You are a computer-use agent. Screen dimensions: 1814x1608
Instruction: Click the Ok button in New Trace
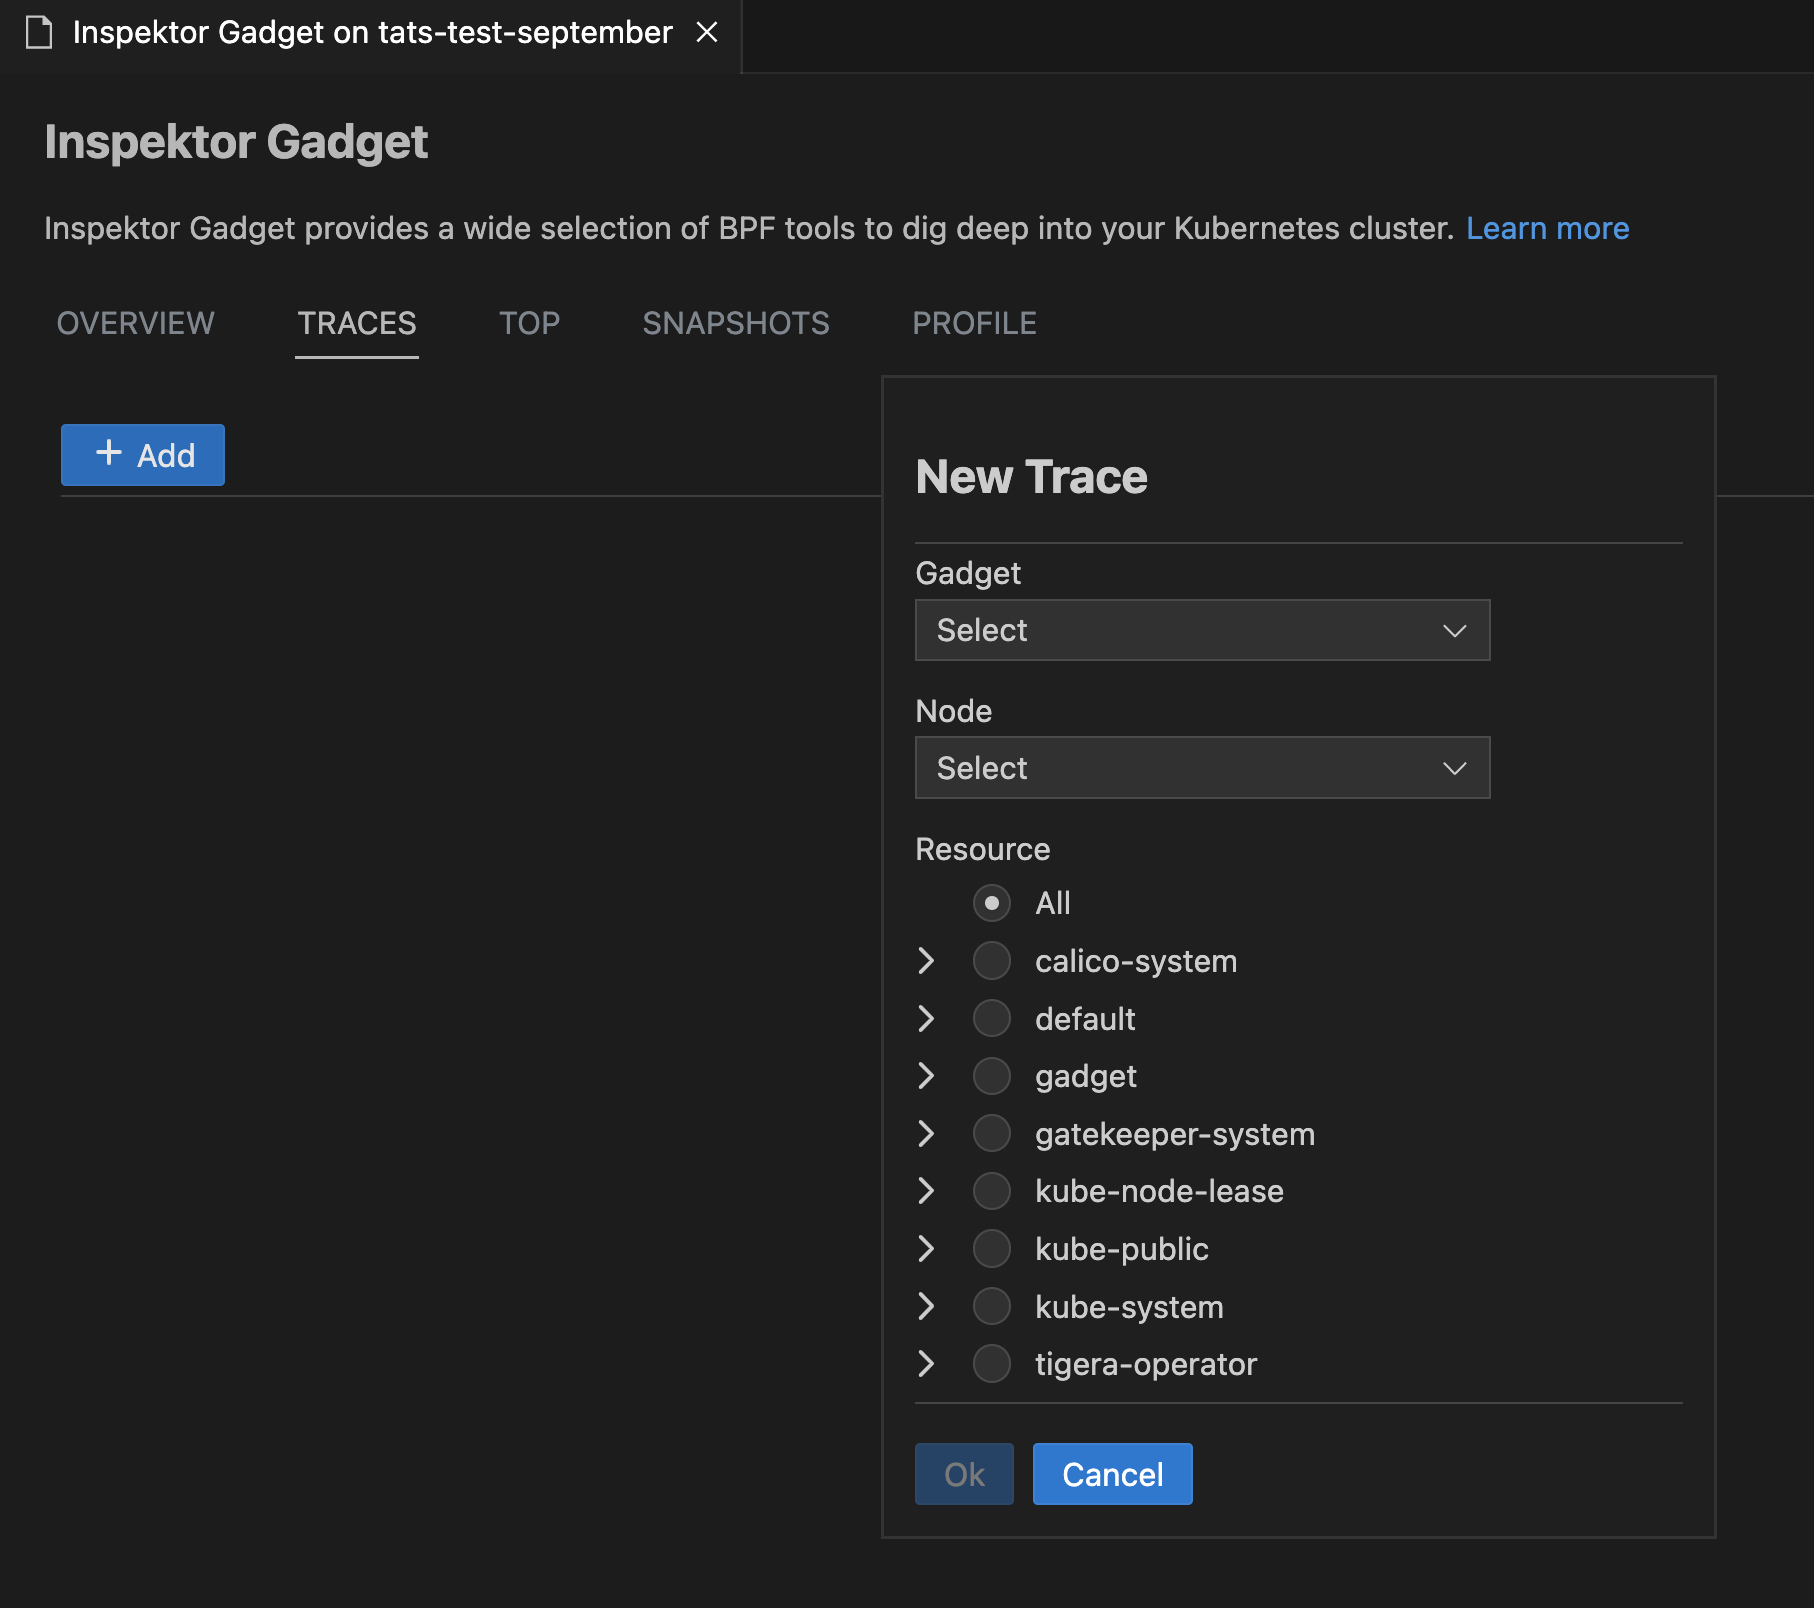click(964, 1474)
